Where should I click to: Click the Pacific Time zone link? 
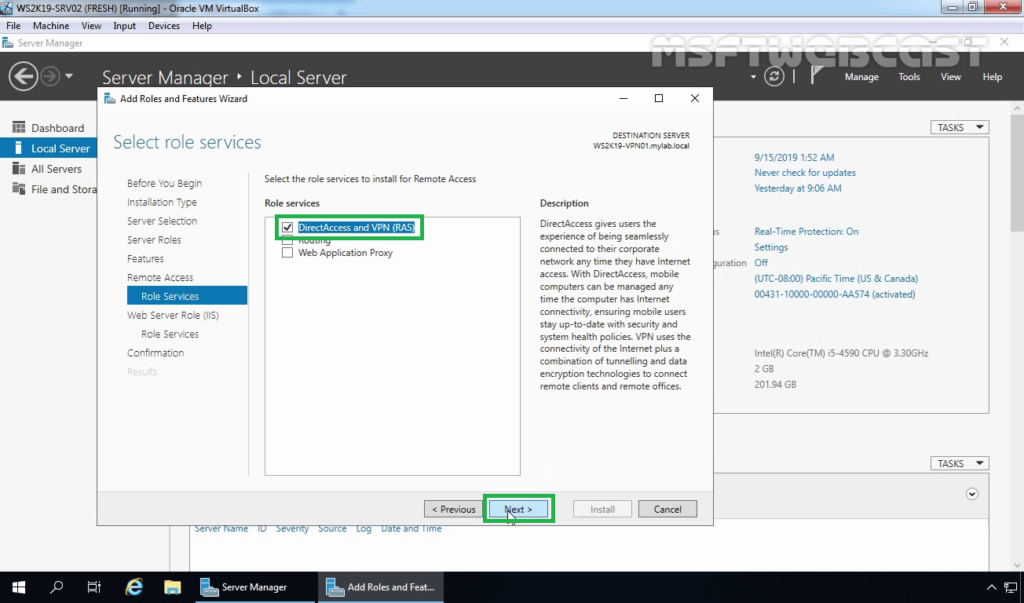tap(836, 278)
